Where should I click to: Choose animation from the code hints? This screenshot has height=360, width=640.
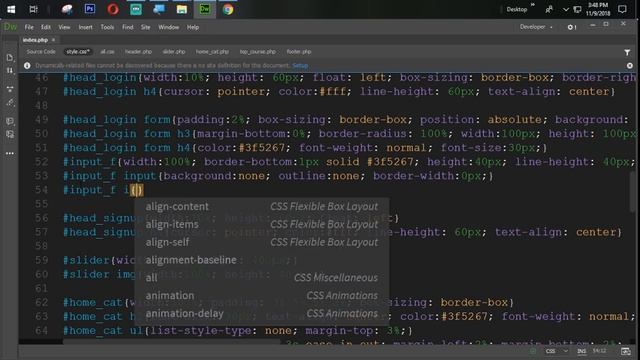tap(262, 296)
